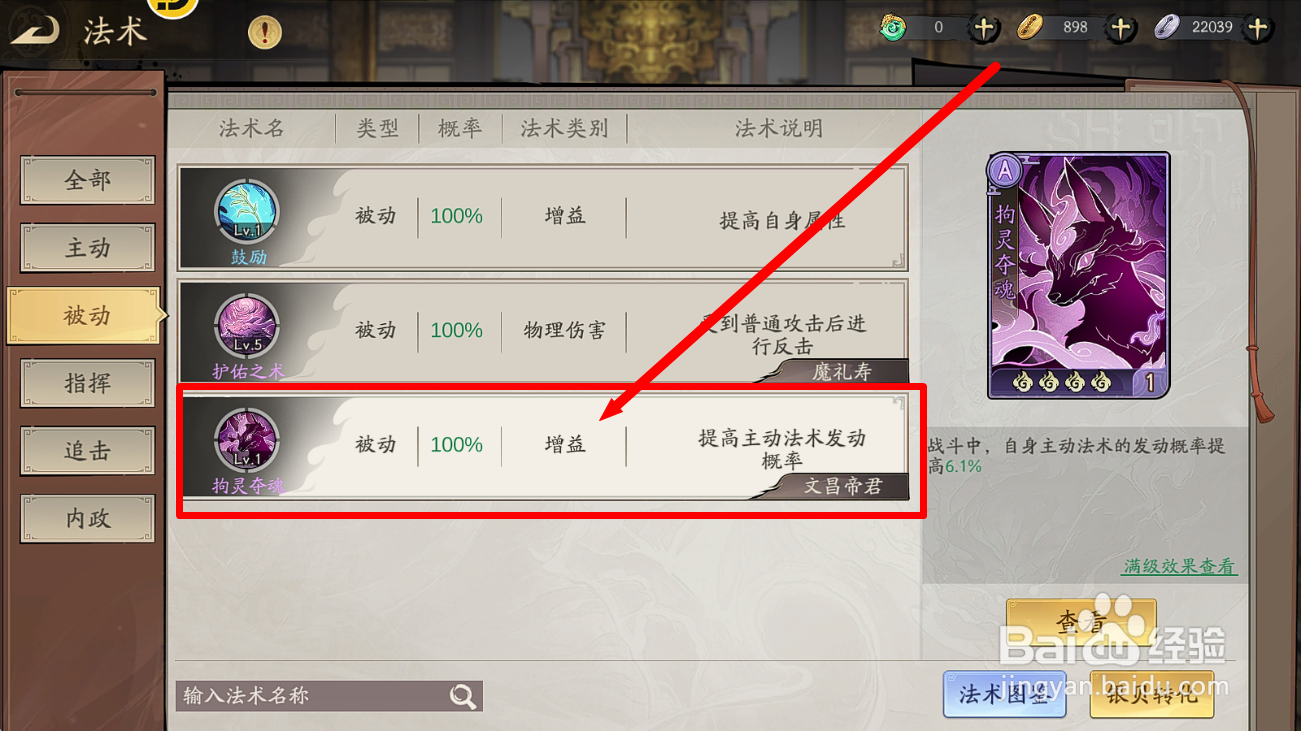Add jade currency with plus button
1301x731 pixels.
pos(984,28)
